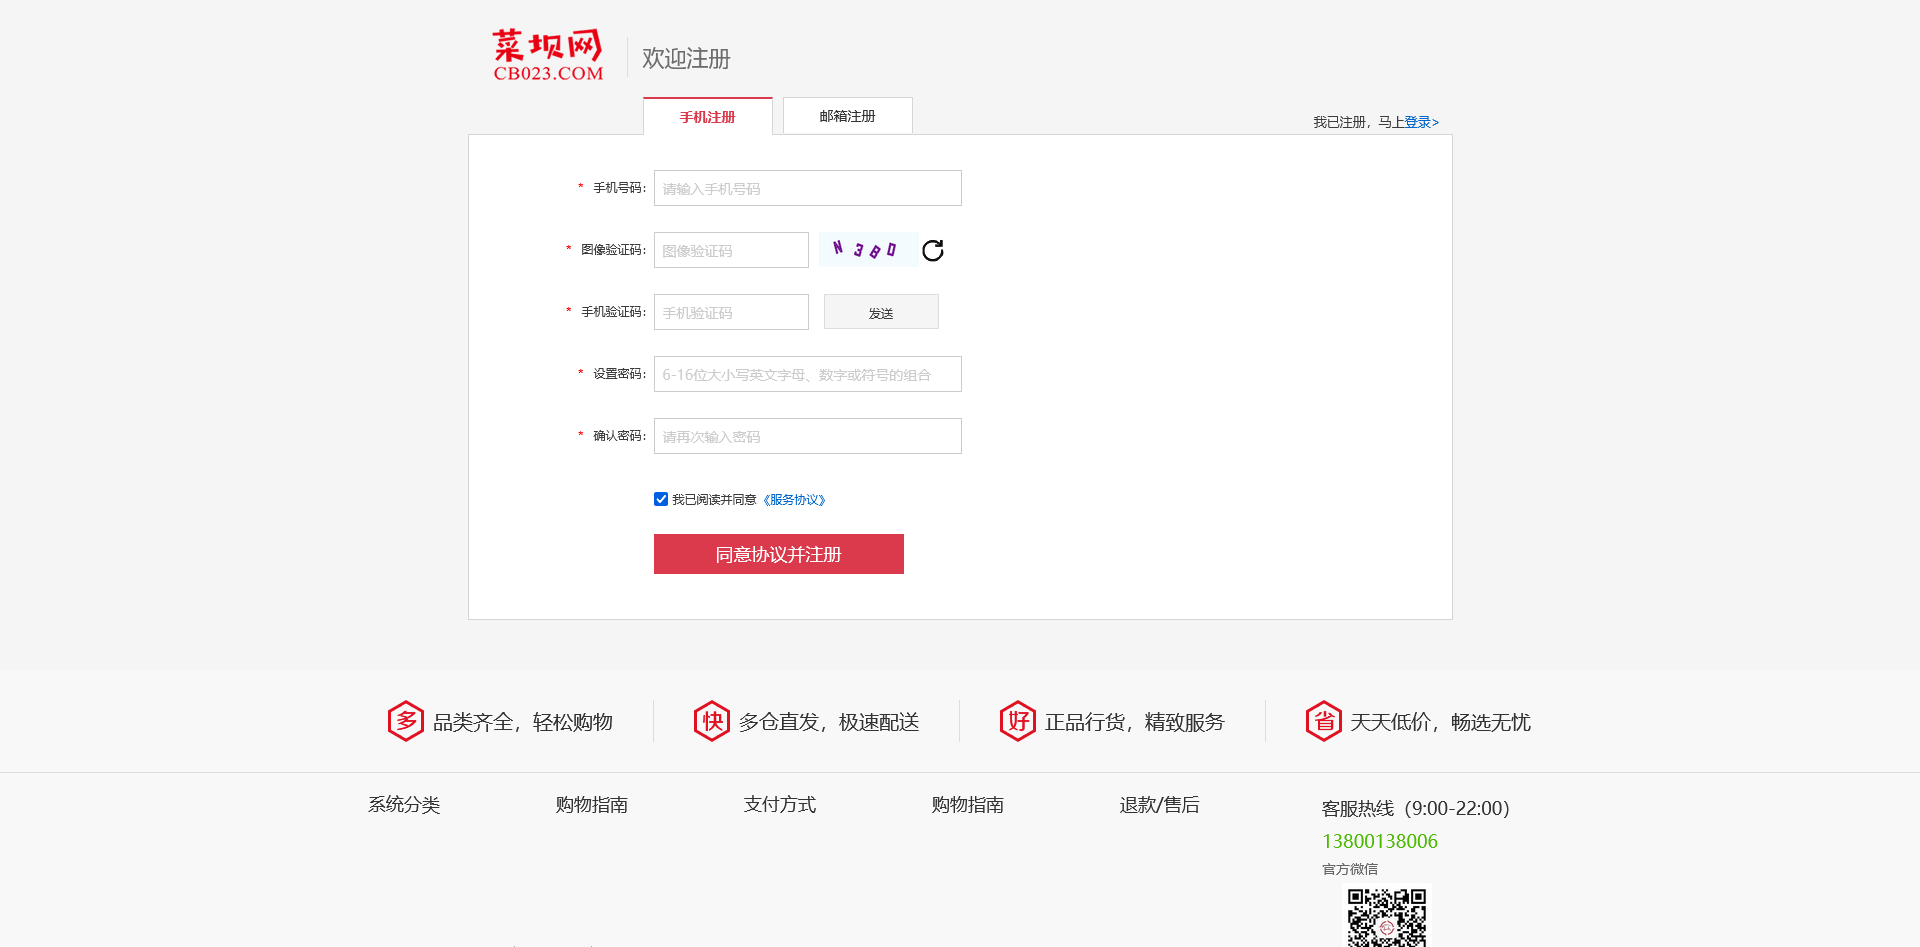Click the red 多 hexagon icon

(x=406, y=721)
